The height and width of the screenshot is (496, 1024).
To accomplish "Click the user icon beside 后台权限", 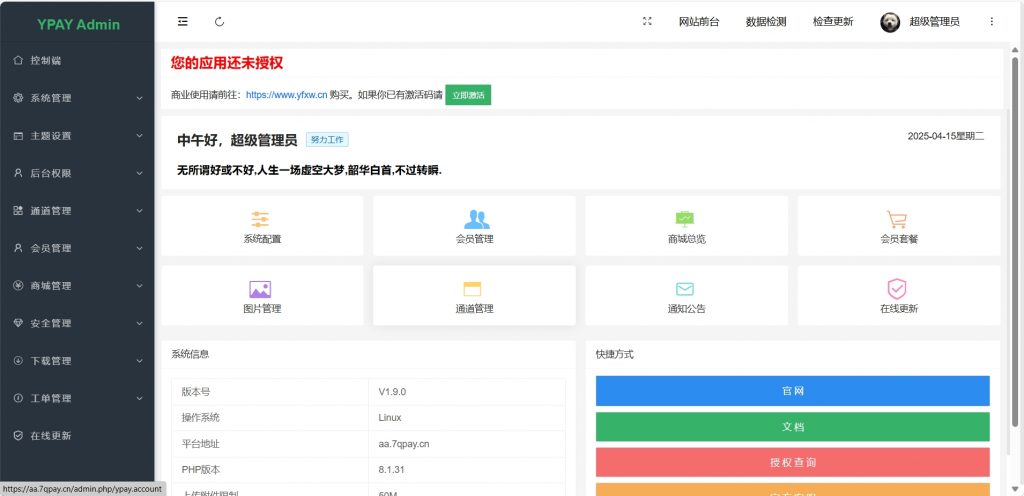I will point(18,173).
